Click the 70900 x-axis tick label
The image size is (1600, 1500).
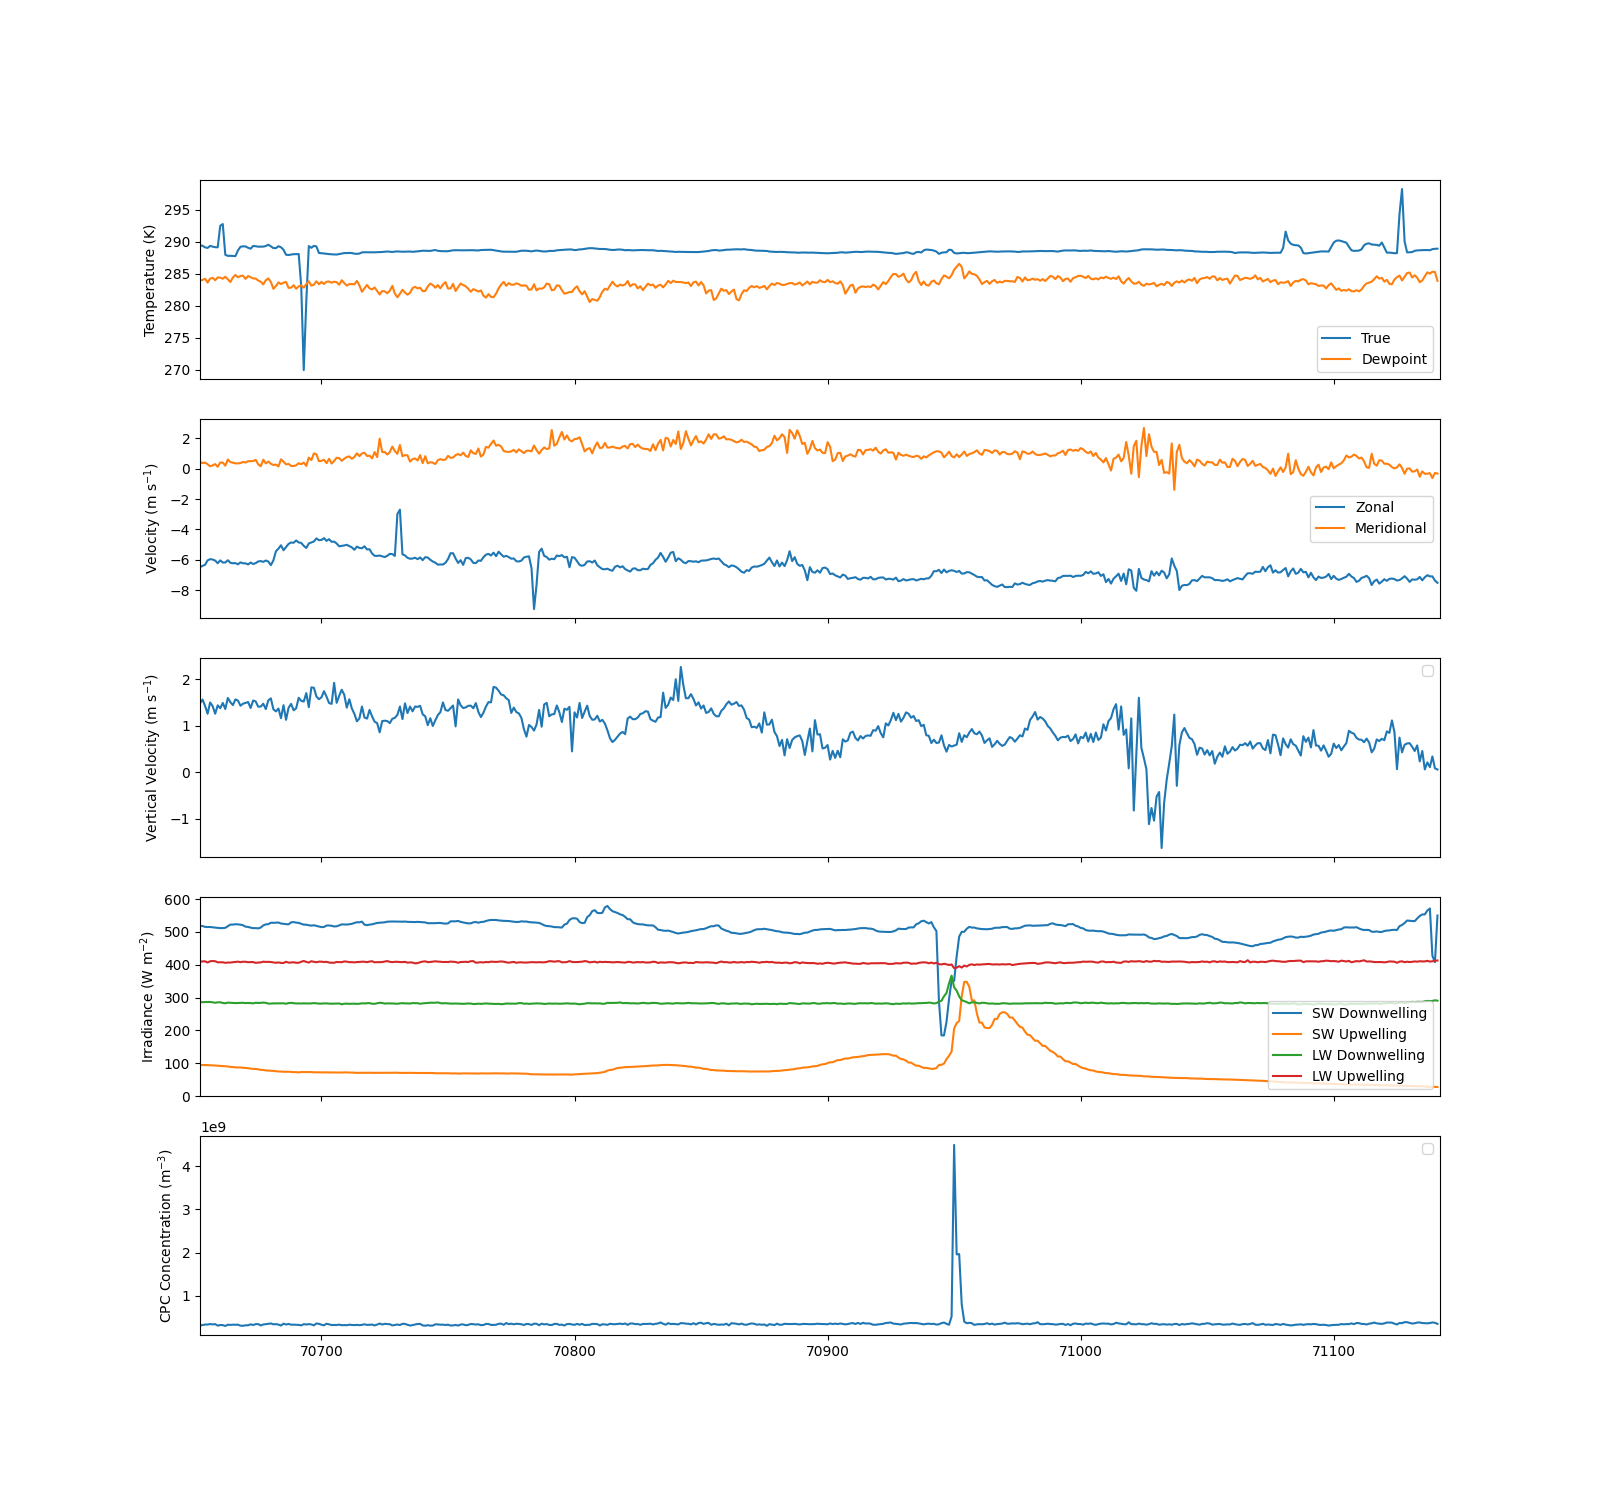pos(827,1351)
